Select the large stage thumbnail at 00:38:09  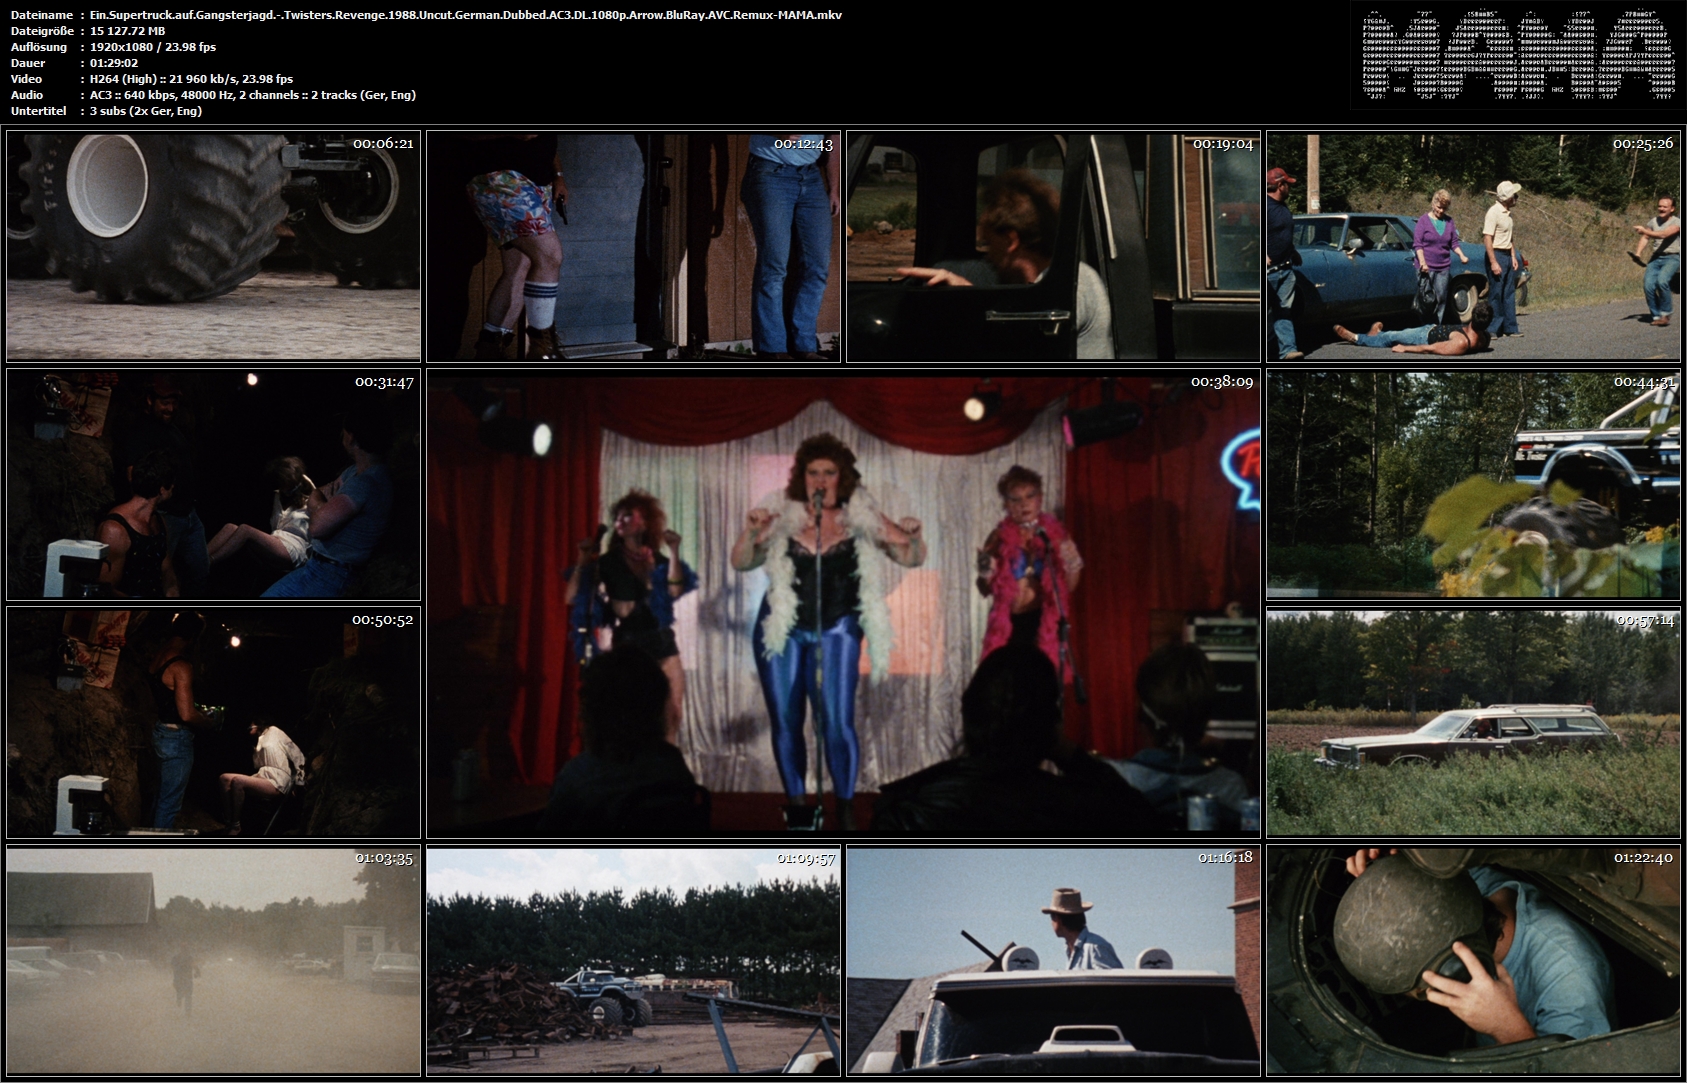point(843,604)
